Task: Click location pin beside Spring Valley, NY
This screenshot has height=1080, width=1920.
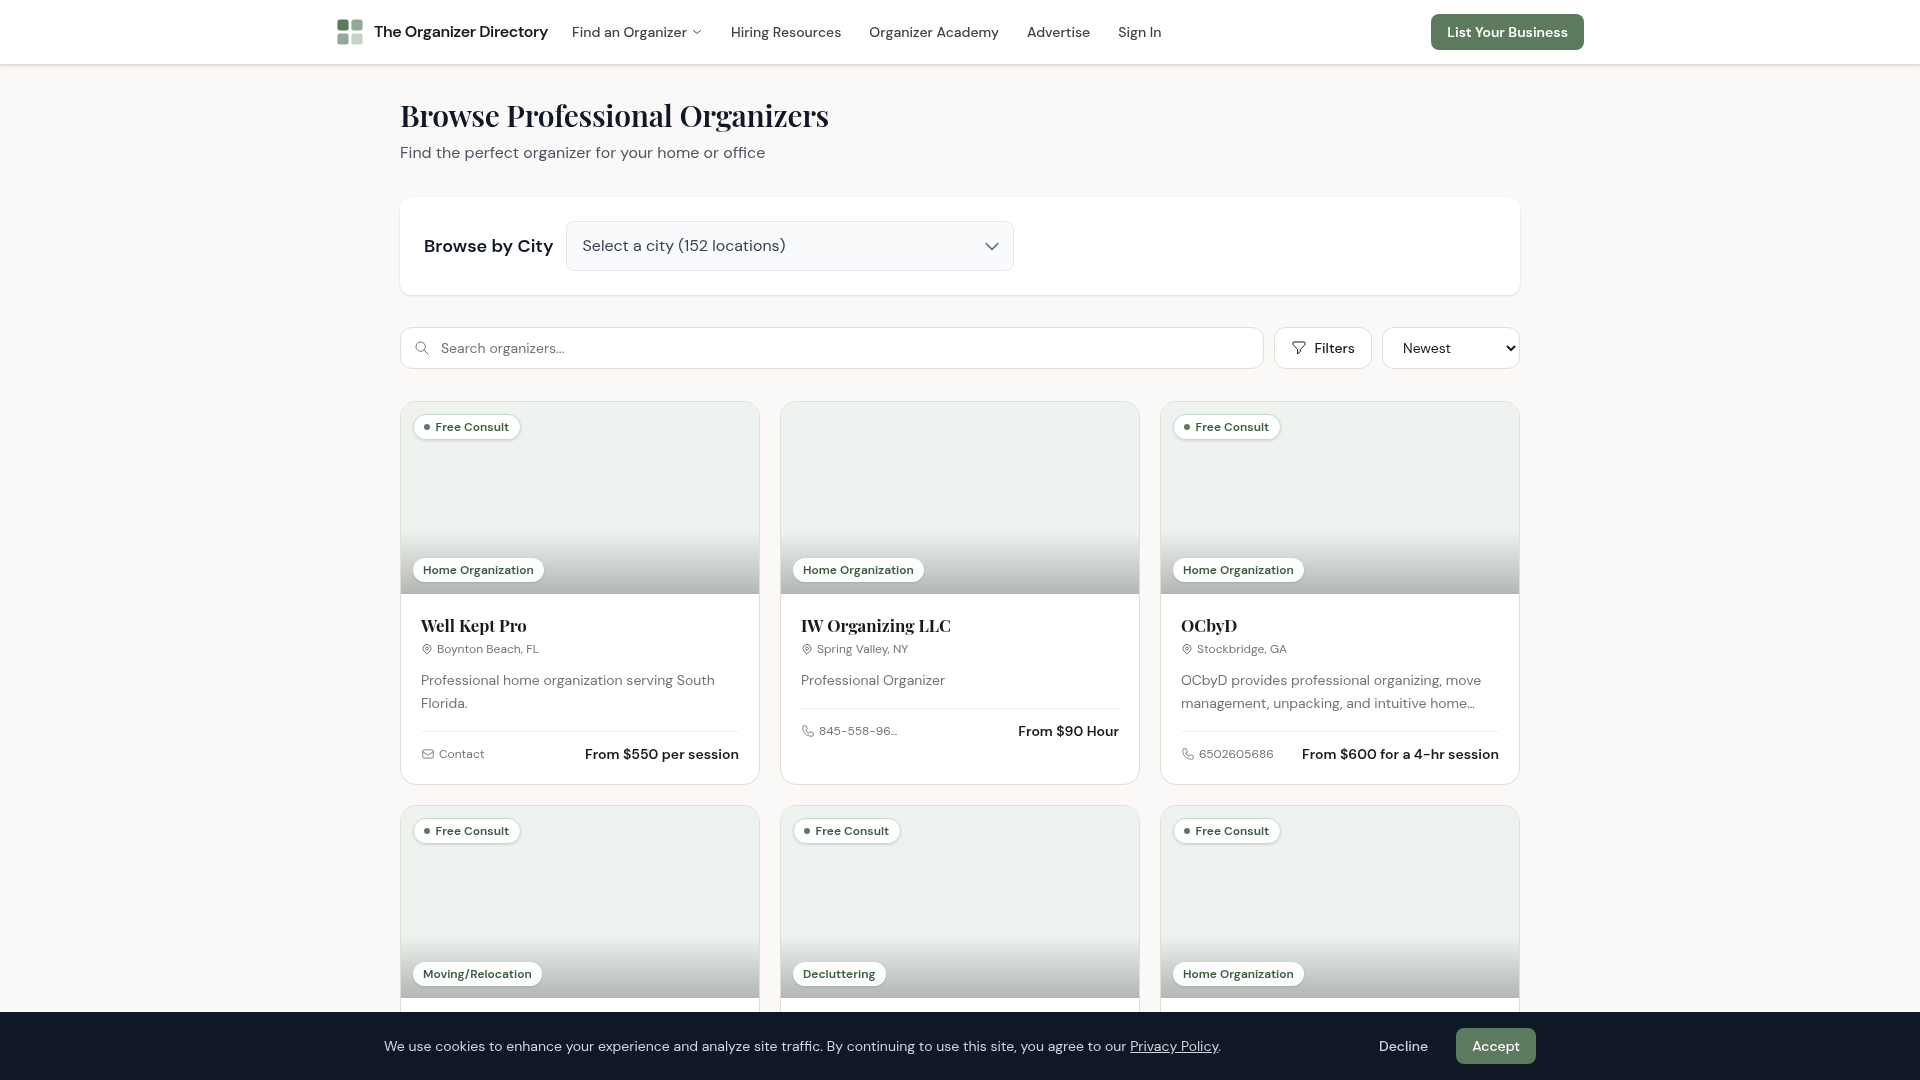Action: [x=807, y=649]
